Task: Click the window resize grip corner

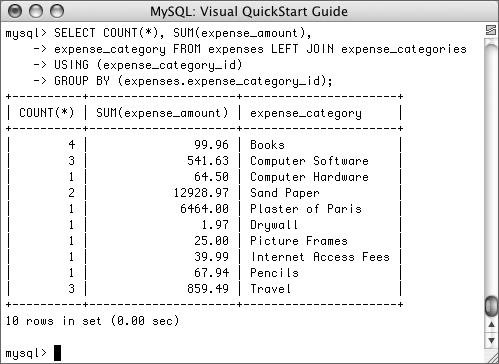Action: click(x=492, y=356)
